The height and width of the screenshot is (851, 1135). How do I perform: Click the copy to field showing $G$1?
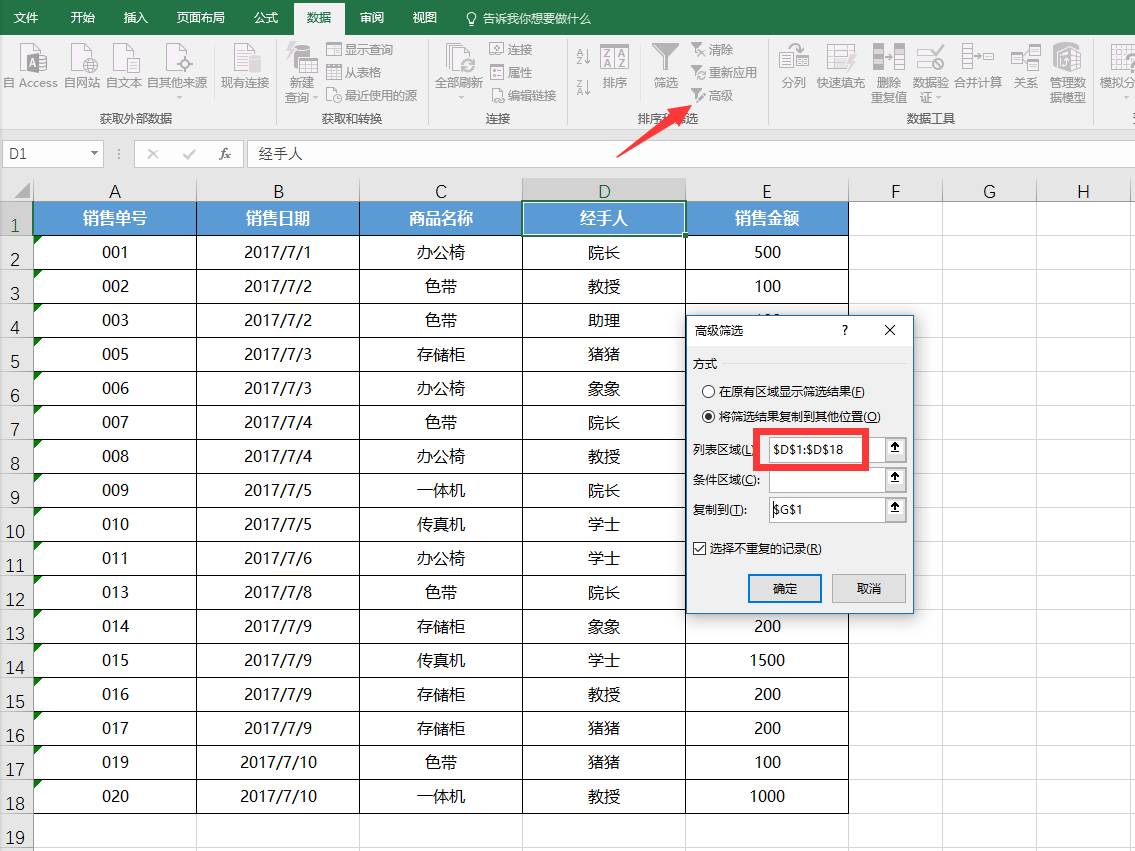[827, 509]
